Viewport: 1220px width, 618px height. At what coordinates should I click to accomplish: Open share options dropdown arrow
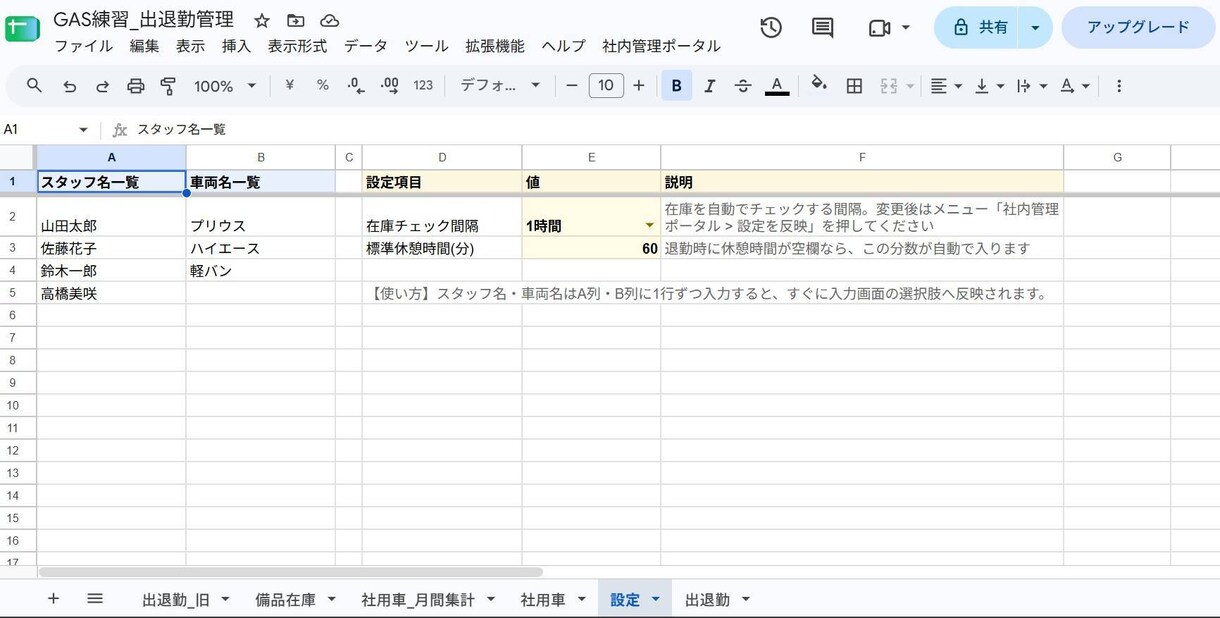coord(1035,28)
